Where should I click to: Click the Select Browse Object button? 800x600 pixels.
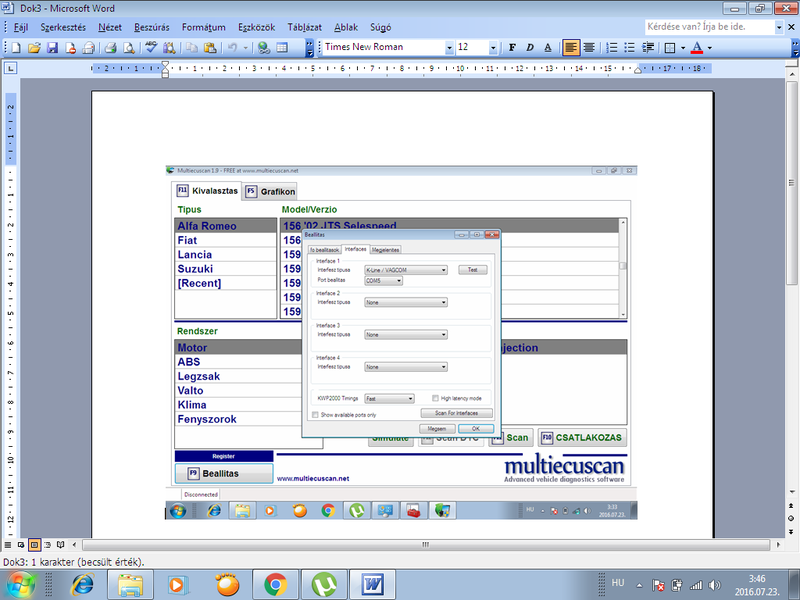791,518
